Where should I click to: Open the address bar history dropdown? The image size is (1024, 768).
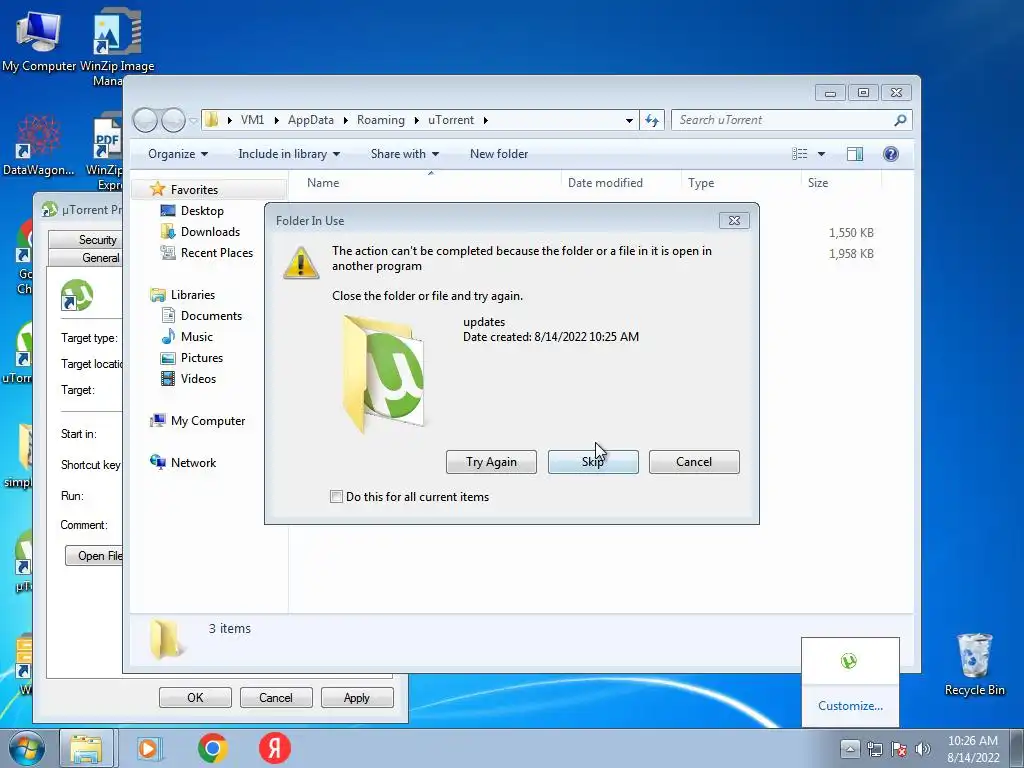pyautogui.click(x=629, y=120)
